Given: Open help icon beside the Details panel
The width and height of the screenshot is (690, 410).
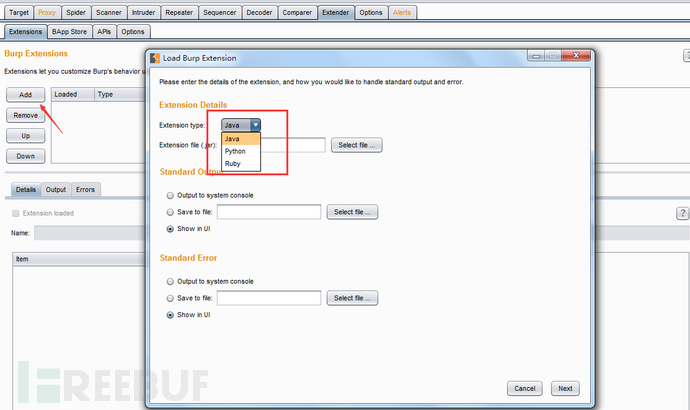Looking at the screenshot, I should pos(682,213).
